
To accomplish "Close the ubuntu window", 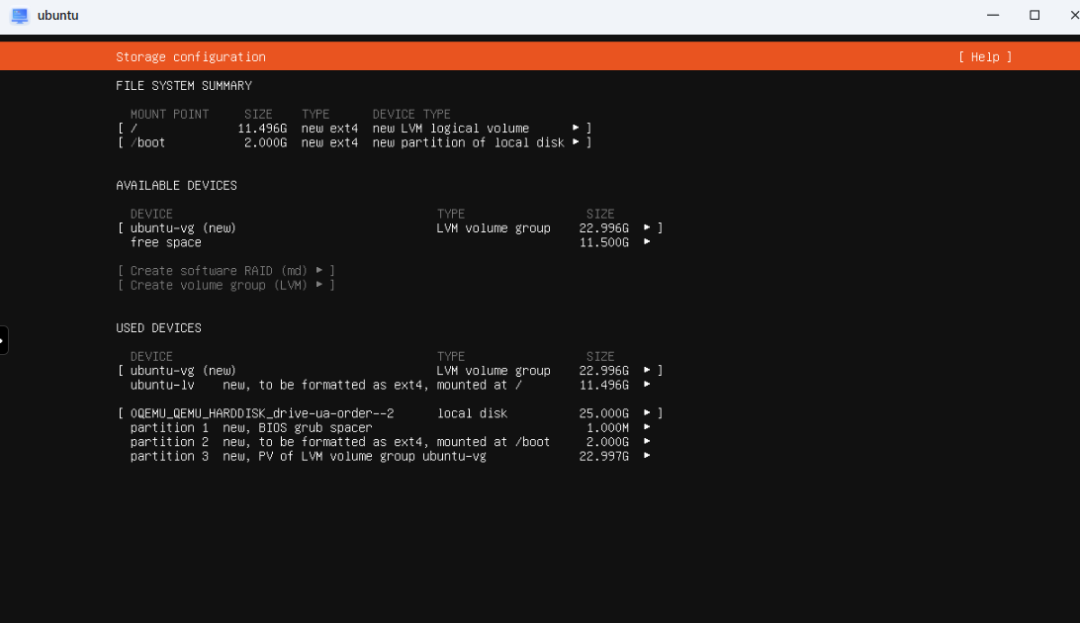I will (1073, 15).
